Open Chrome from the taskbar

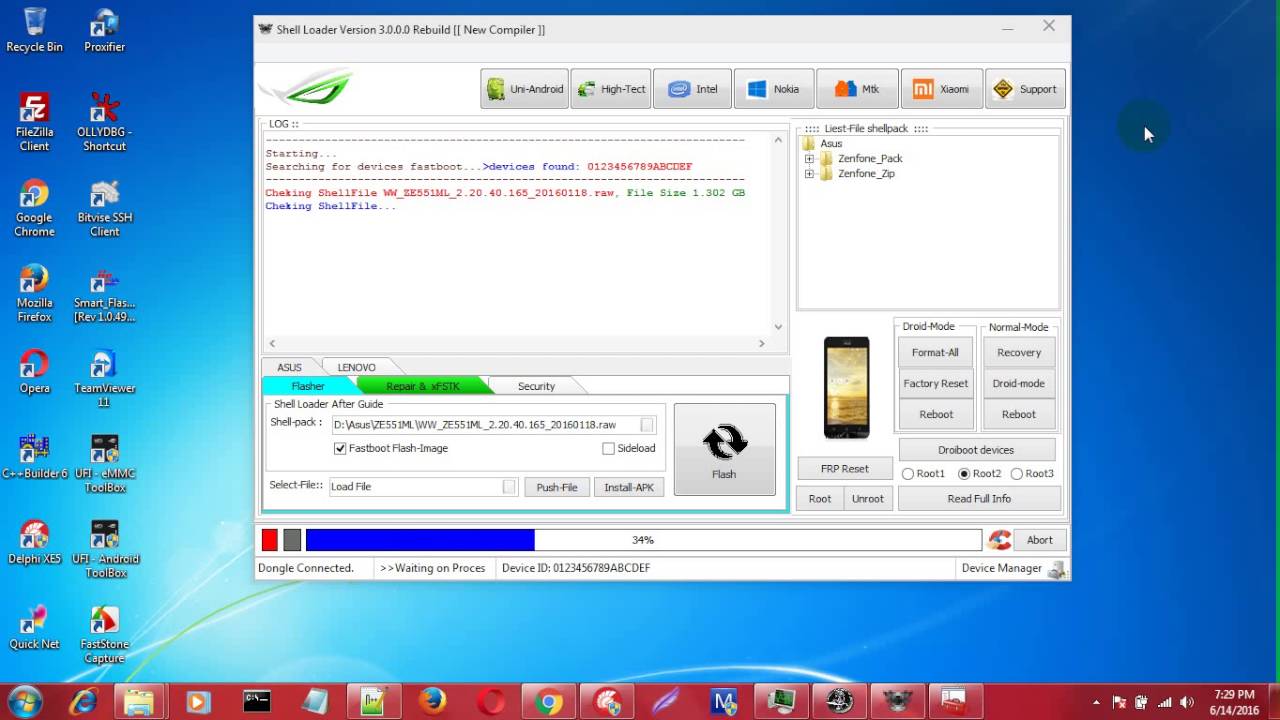[x=548, y=702]
